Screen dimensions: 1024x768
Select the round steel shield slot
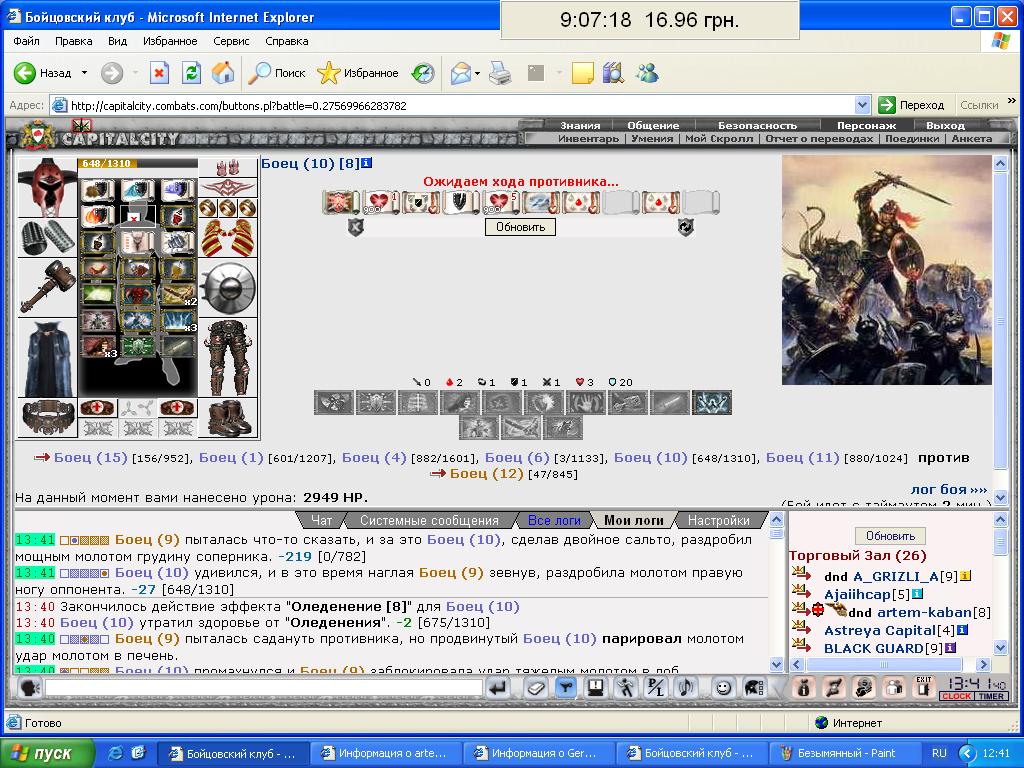[x=228, y=288]
